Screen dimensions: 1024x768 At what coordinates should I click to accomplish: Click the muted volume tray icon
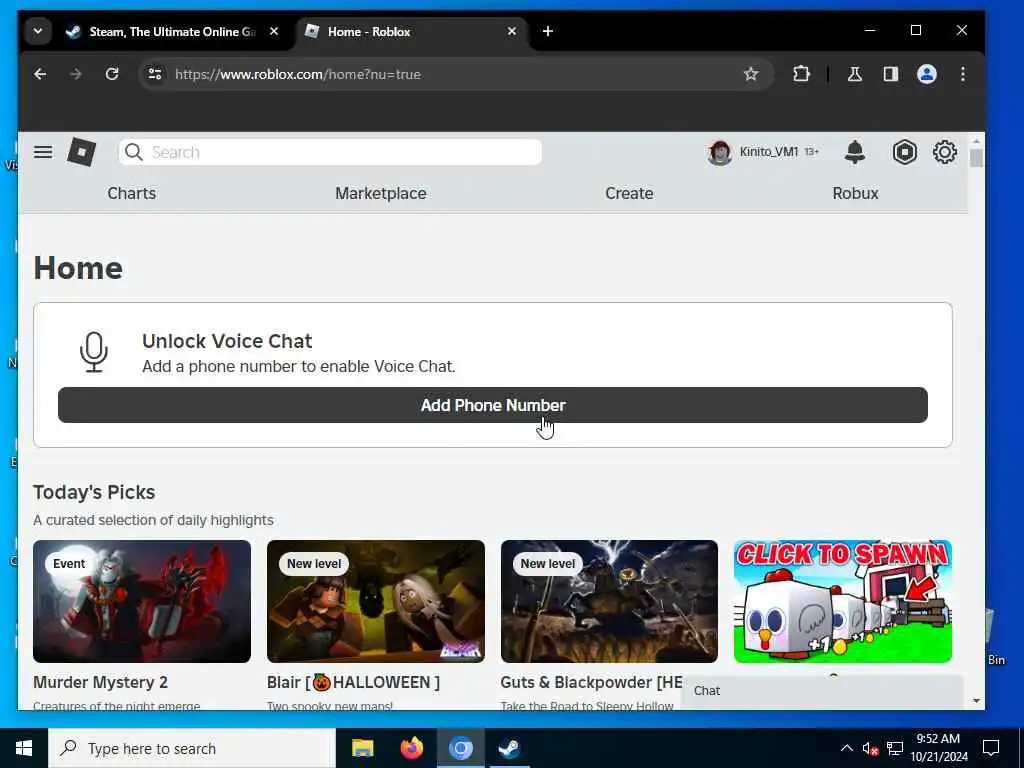[x=870, y=748]
